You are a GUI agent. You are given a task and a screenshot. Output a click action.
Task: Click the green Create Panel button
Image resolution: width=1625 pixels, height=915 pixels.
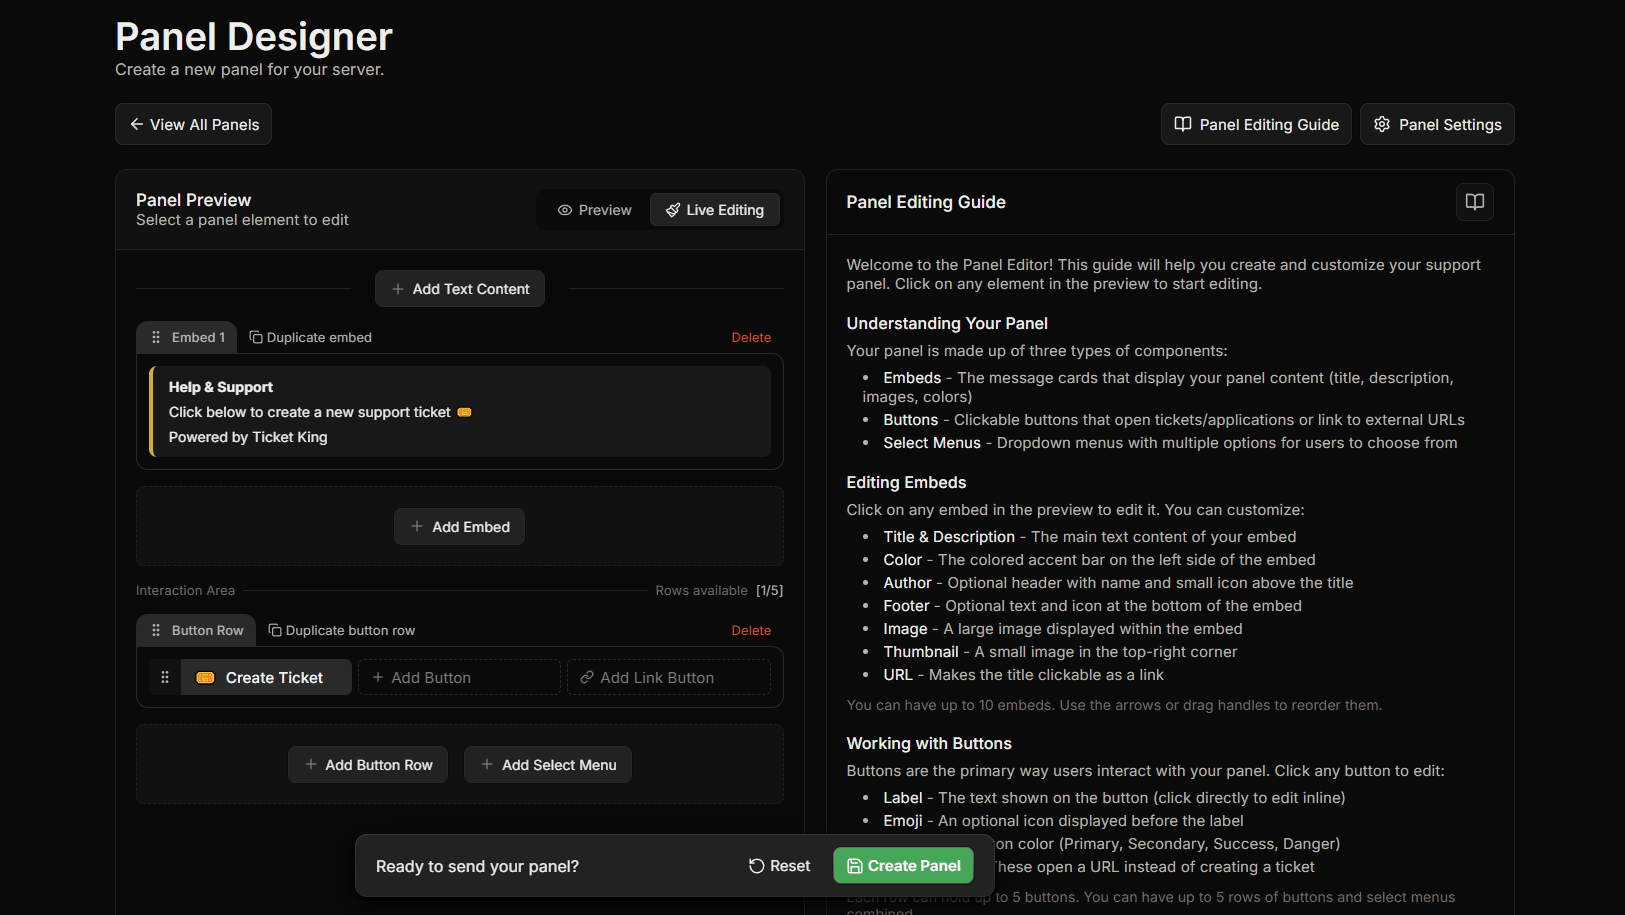904,866
